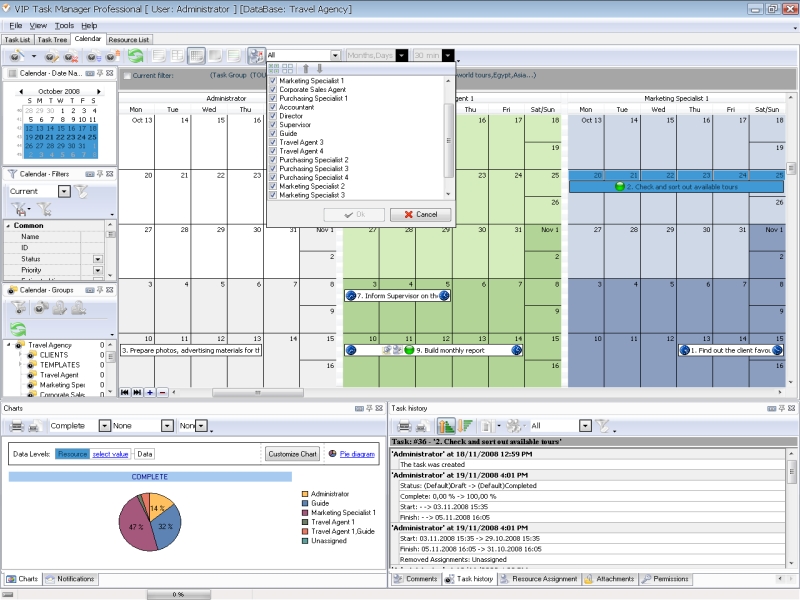Switch to the Resource List tab

[x=129, y=40]
